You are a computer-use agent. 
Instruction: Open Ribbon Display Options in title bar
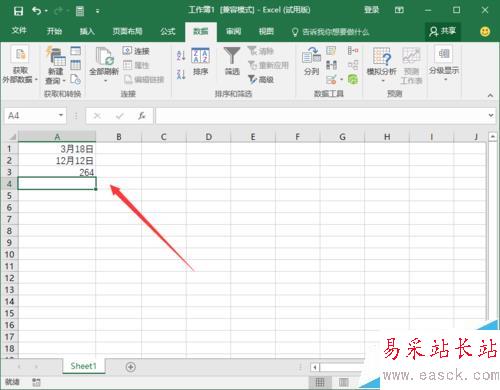pos(399,10)
